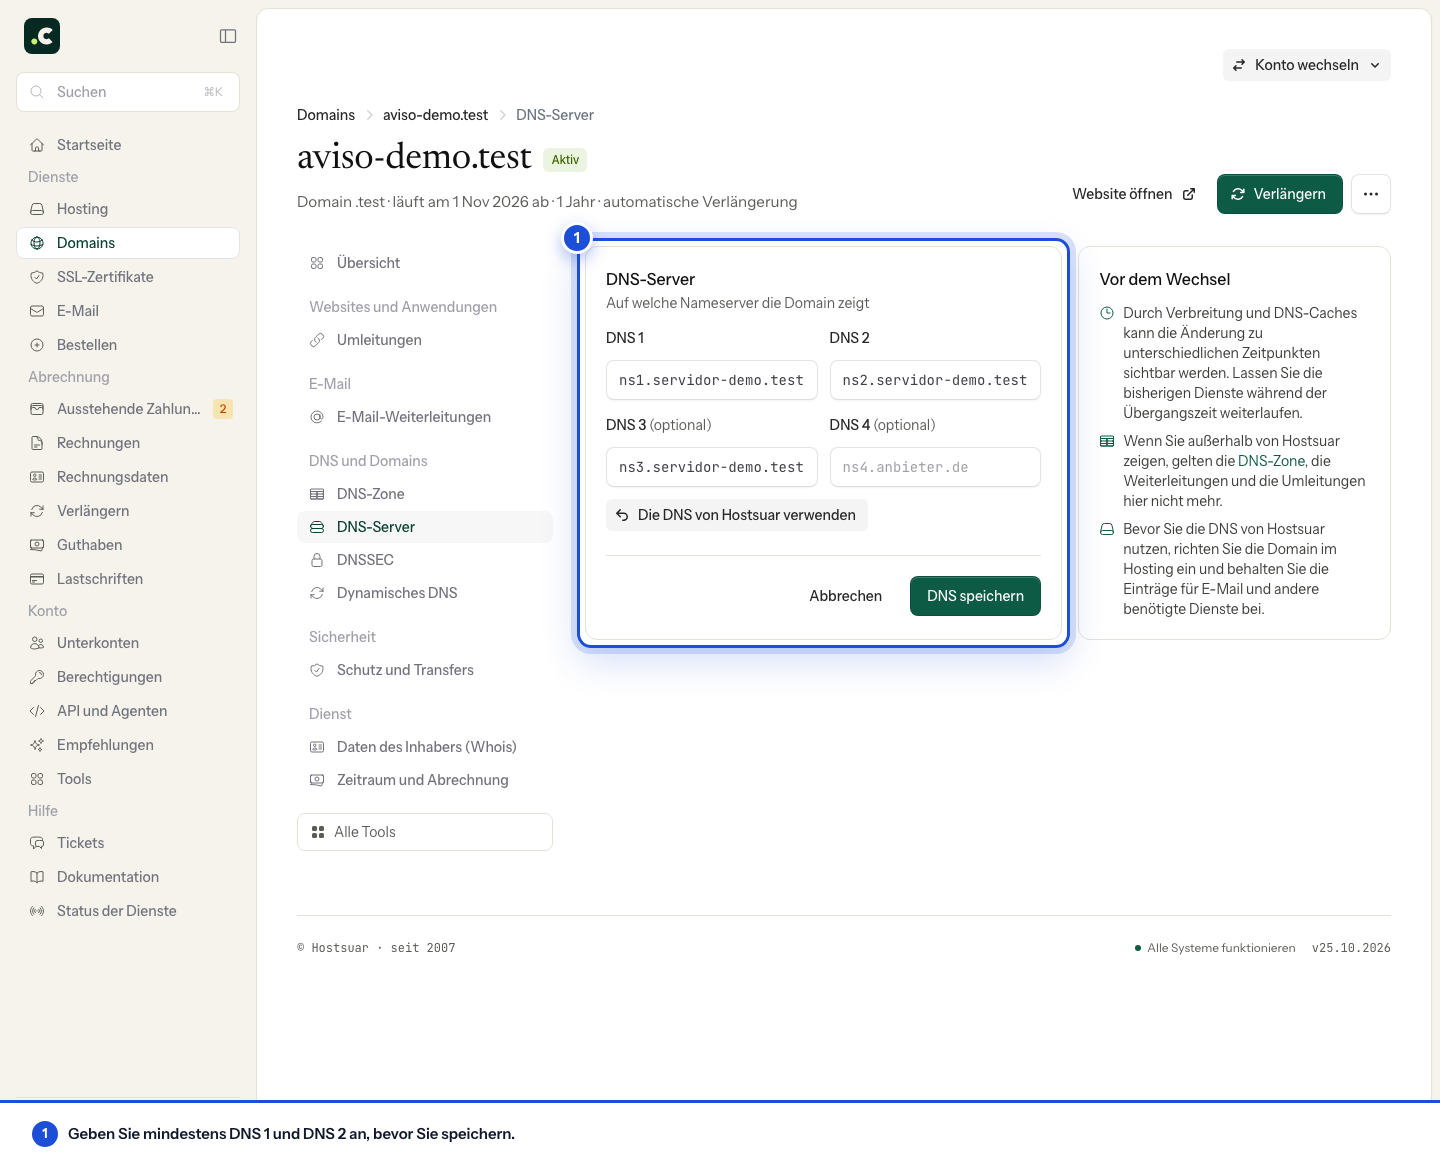Click the Domains breadcrumb link
This screenshot has width=1440, height=1164.
(326, 115)
